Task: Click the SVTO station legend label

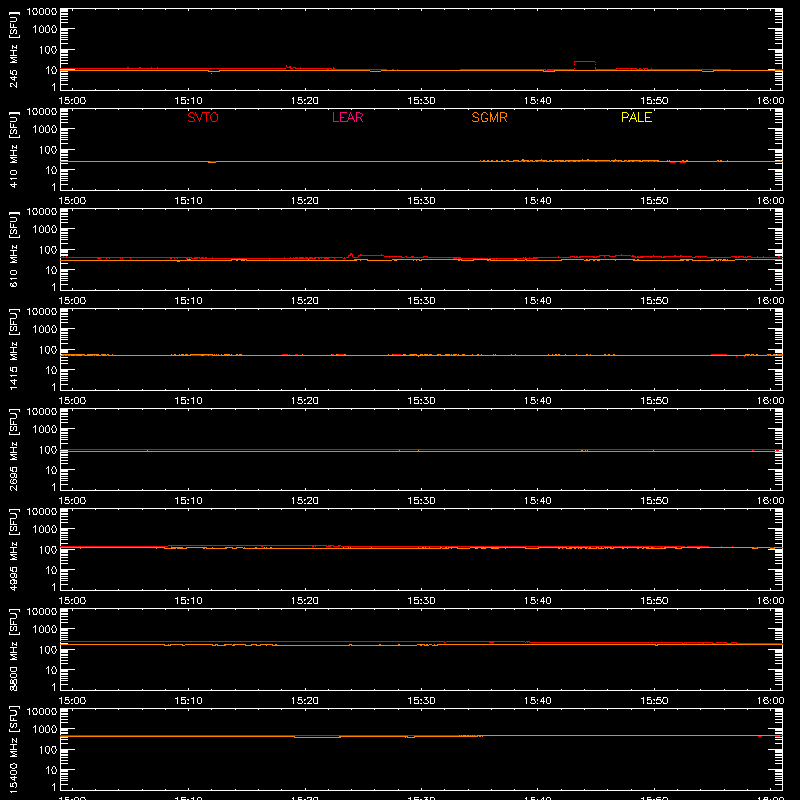Action: [203, 117]
